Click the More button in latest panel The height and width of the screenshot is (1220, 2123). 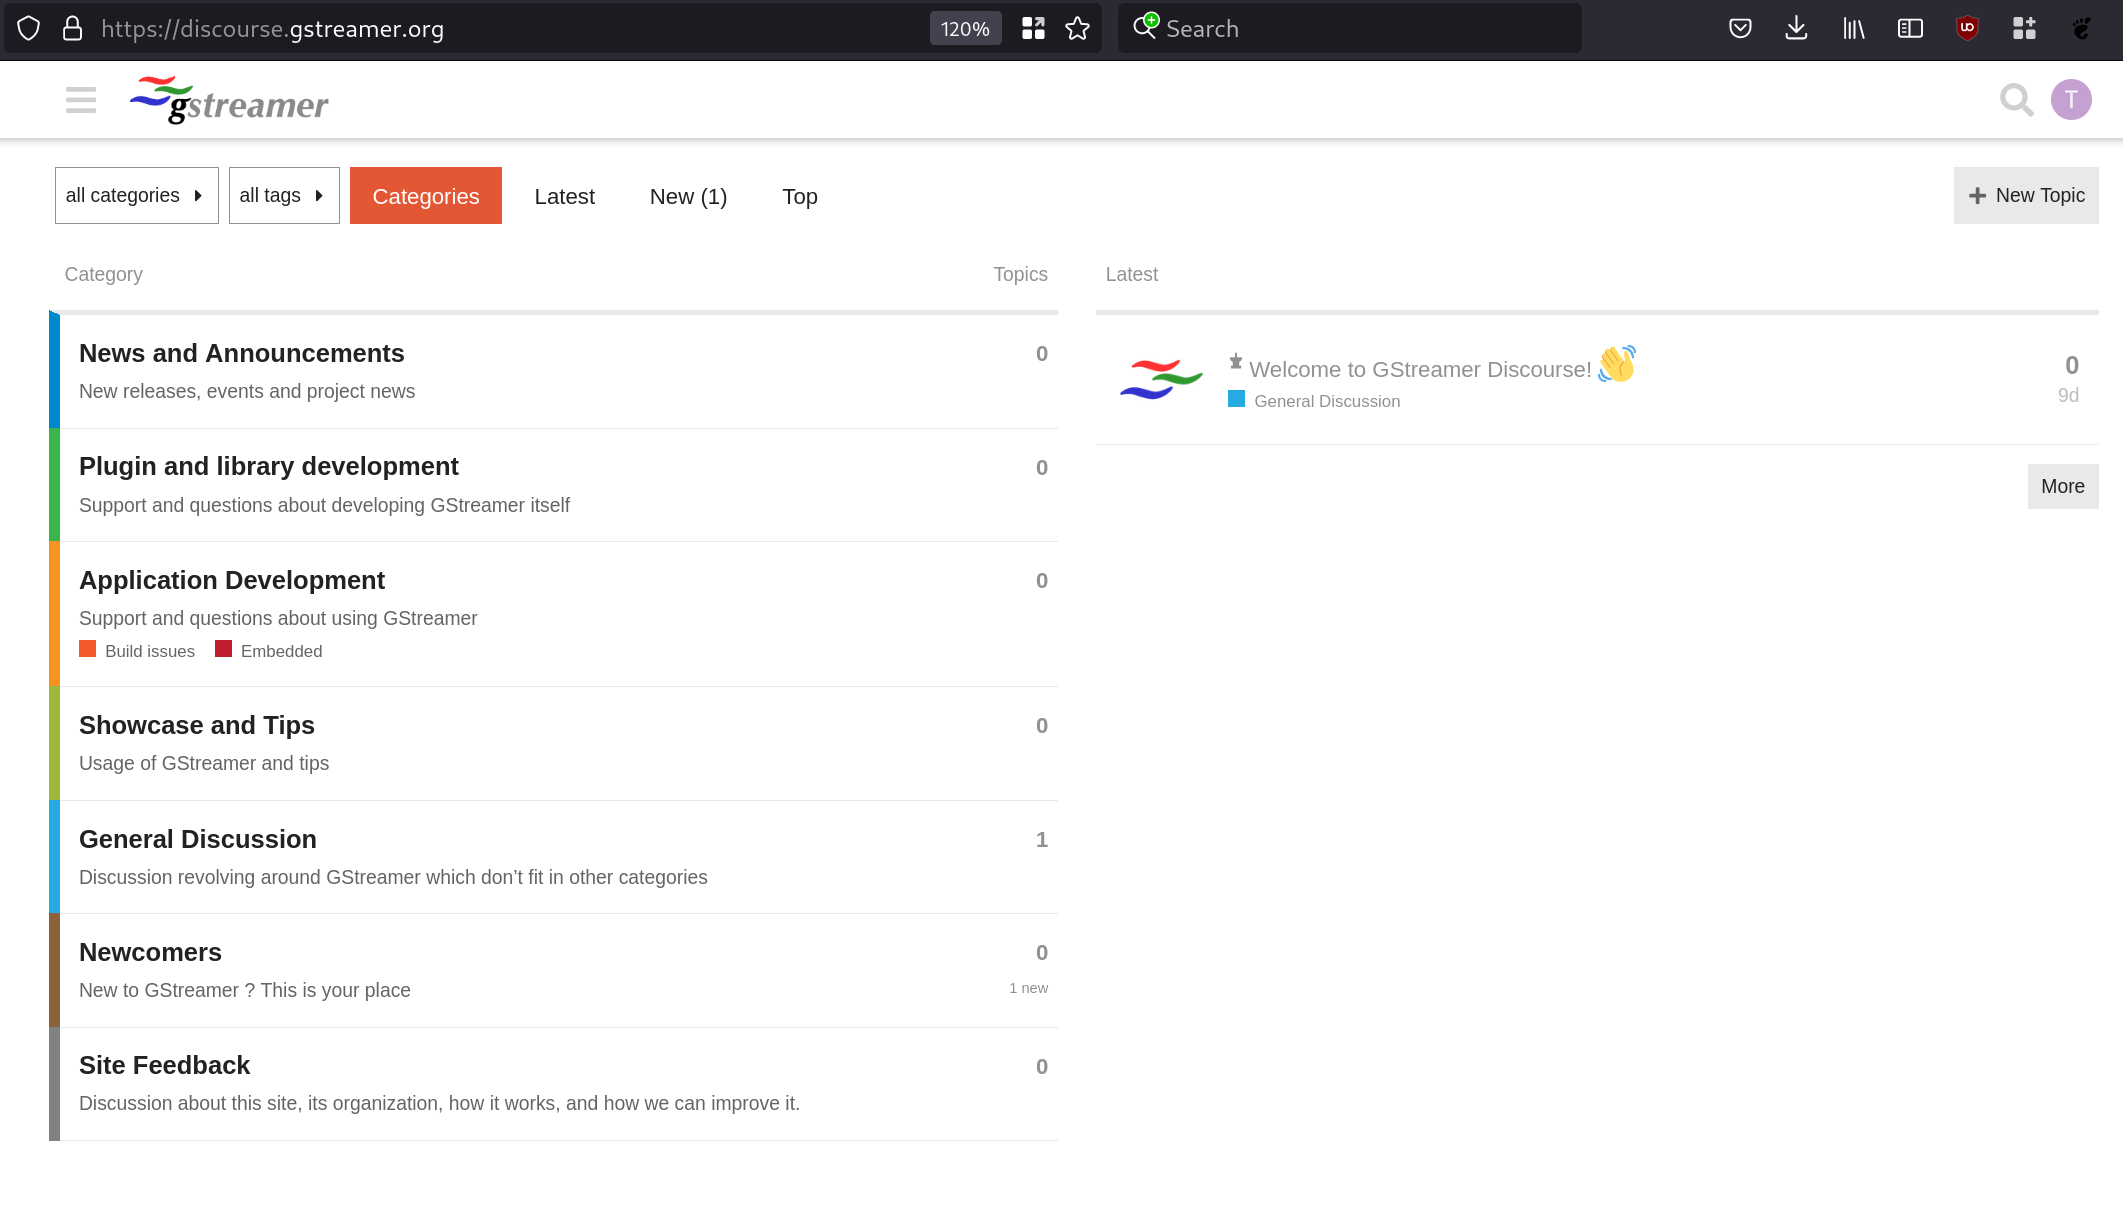[x=2062, y=485]
